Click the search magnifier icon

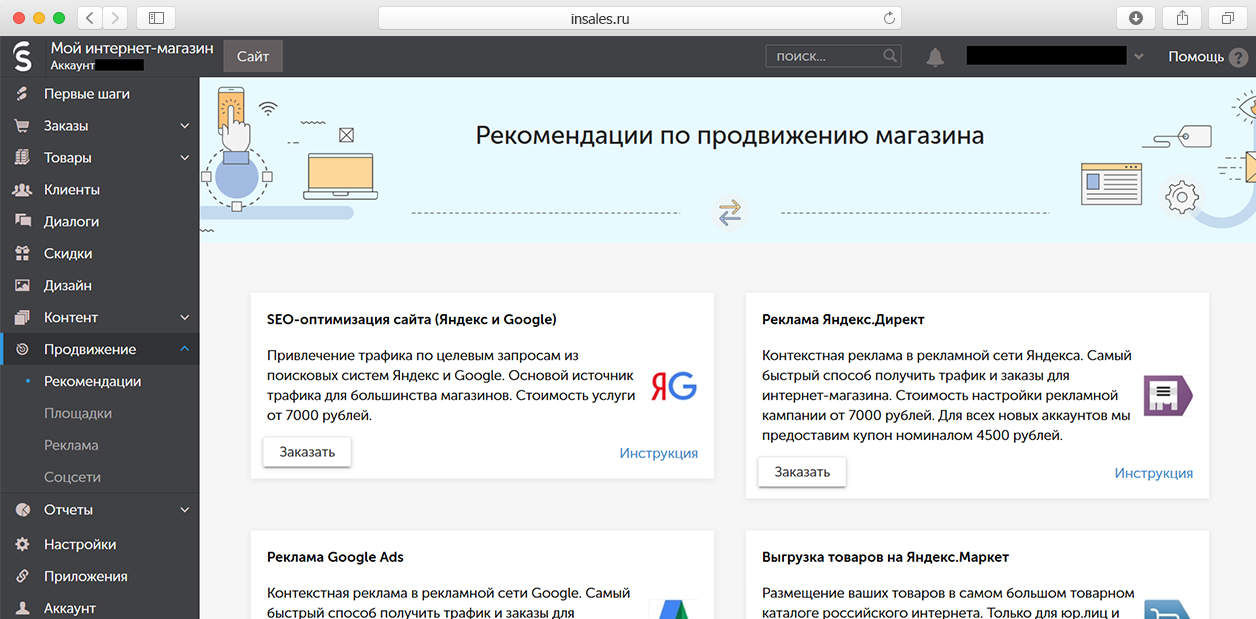click(890, 56)
